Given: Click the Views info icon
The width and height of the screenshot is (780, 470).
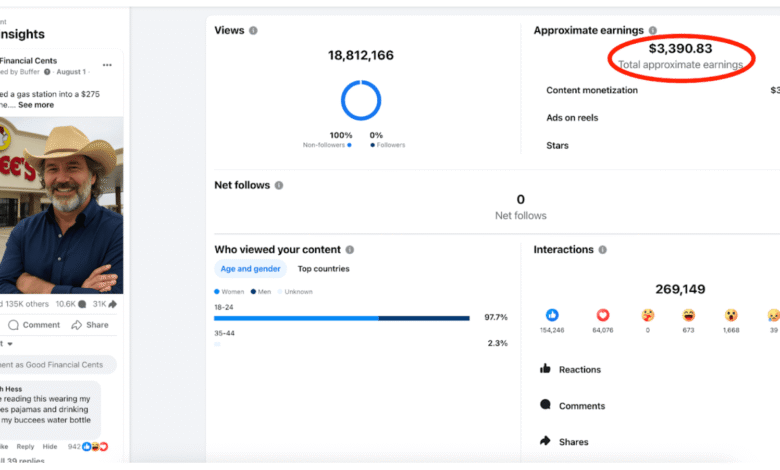Looking at the screenshot, I should point(253,31).
